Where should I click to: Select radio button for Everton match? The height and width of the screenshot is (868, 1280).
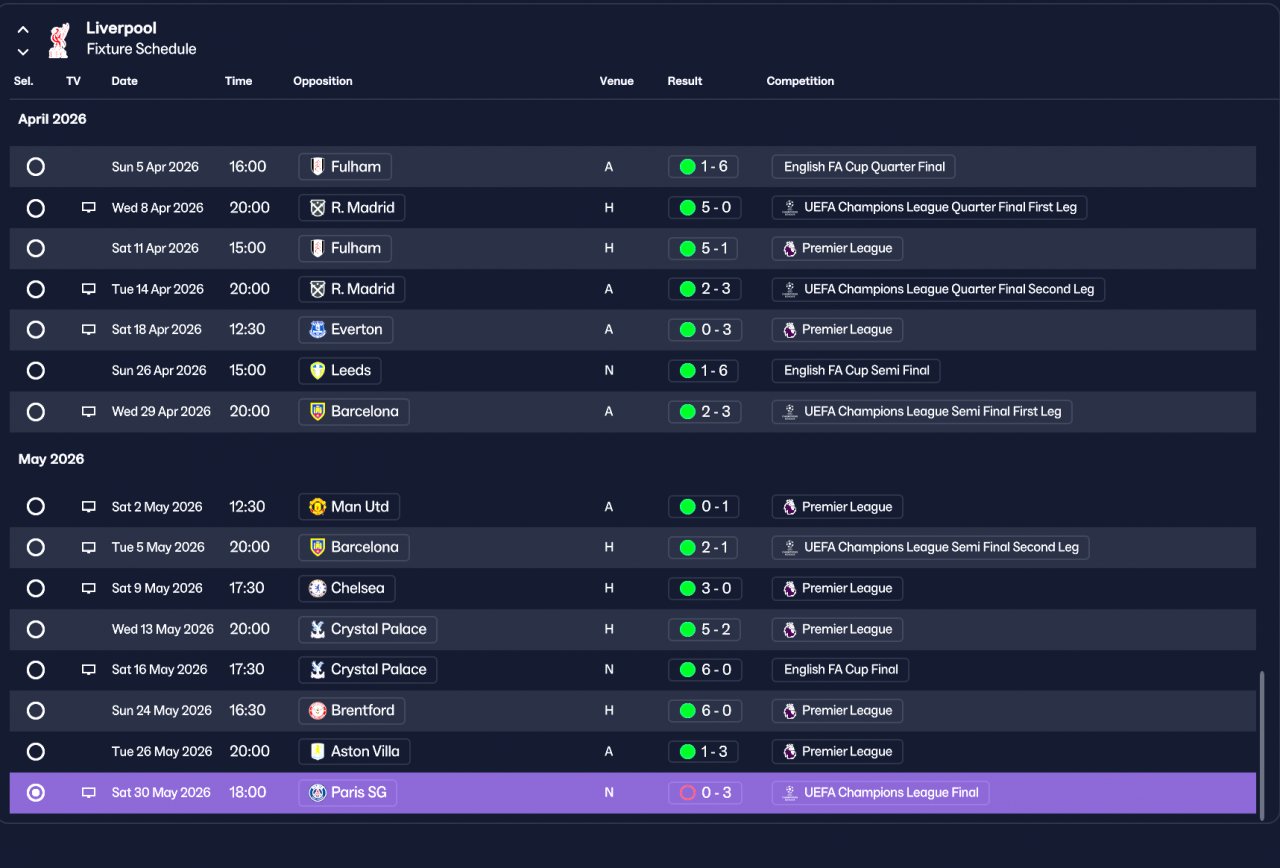point(36,330)
